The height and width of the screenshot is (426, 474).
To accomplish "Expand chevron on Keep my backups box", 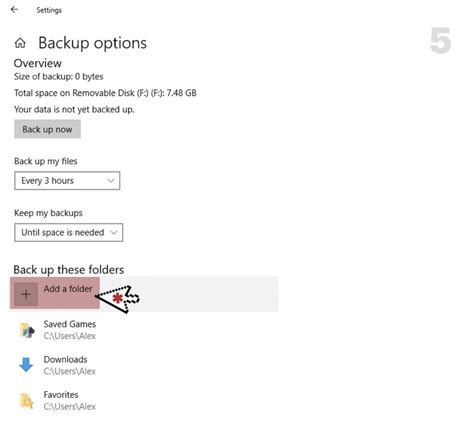I will point(114,232).
